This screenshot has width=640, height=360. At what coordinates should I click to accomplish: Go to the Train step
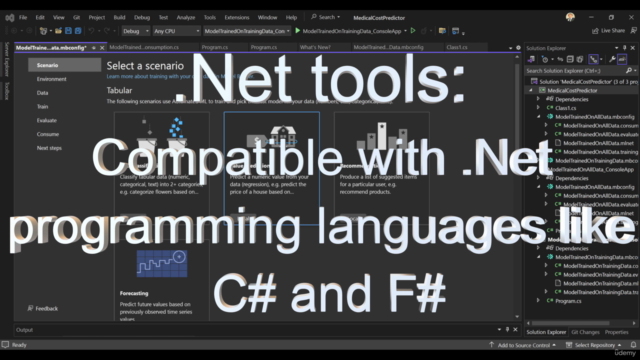(x=42, y=107)
